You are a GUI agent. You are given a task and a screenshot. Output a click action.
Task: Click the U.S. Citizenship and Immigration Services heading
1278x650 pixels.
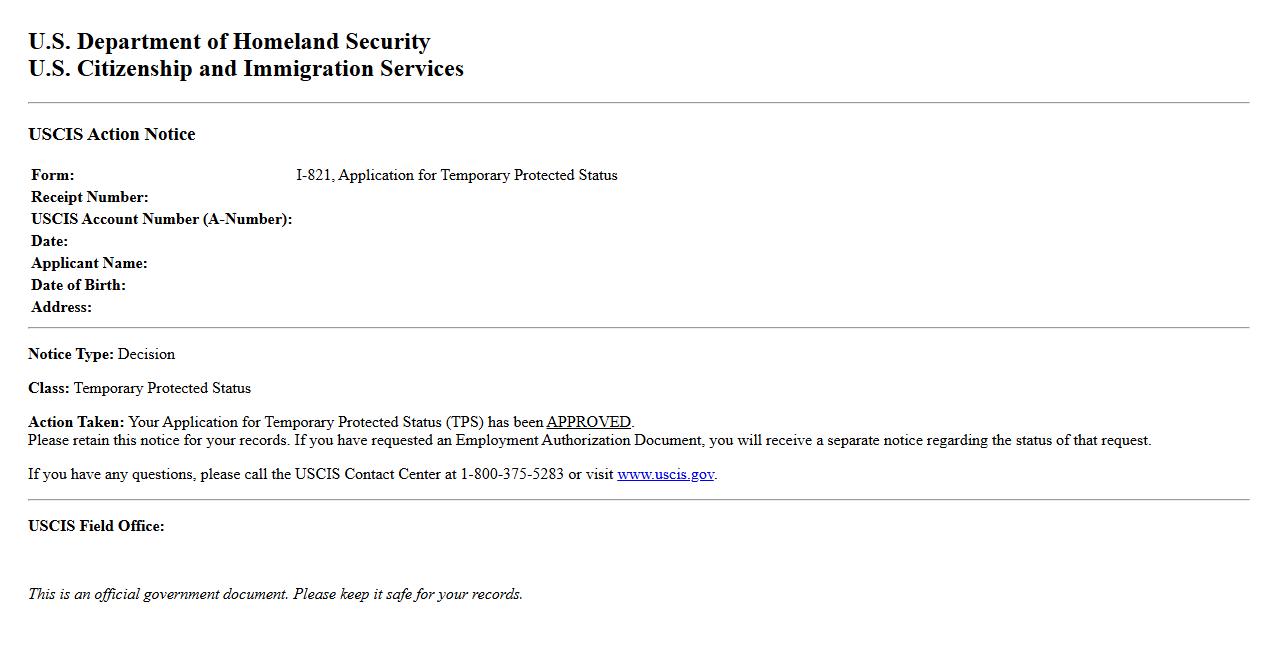246,69
